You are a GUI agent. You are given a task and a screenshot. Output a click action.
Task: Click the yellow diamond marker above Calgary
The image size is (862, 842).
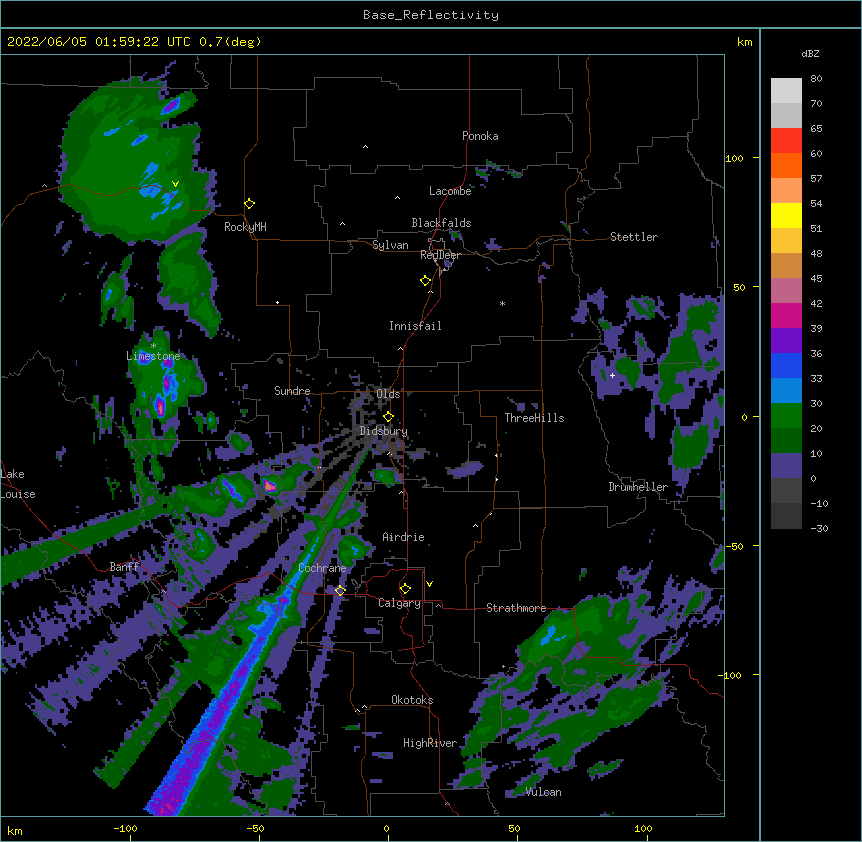(405, 589)
